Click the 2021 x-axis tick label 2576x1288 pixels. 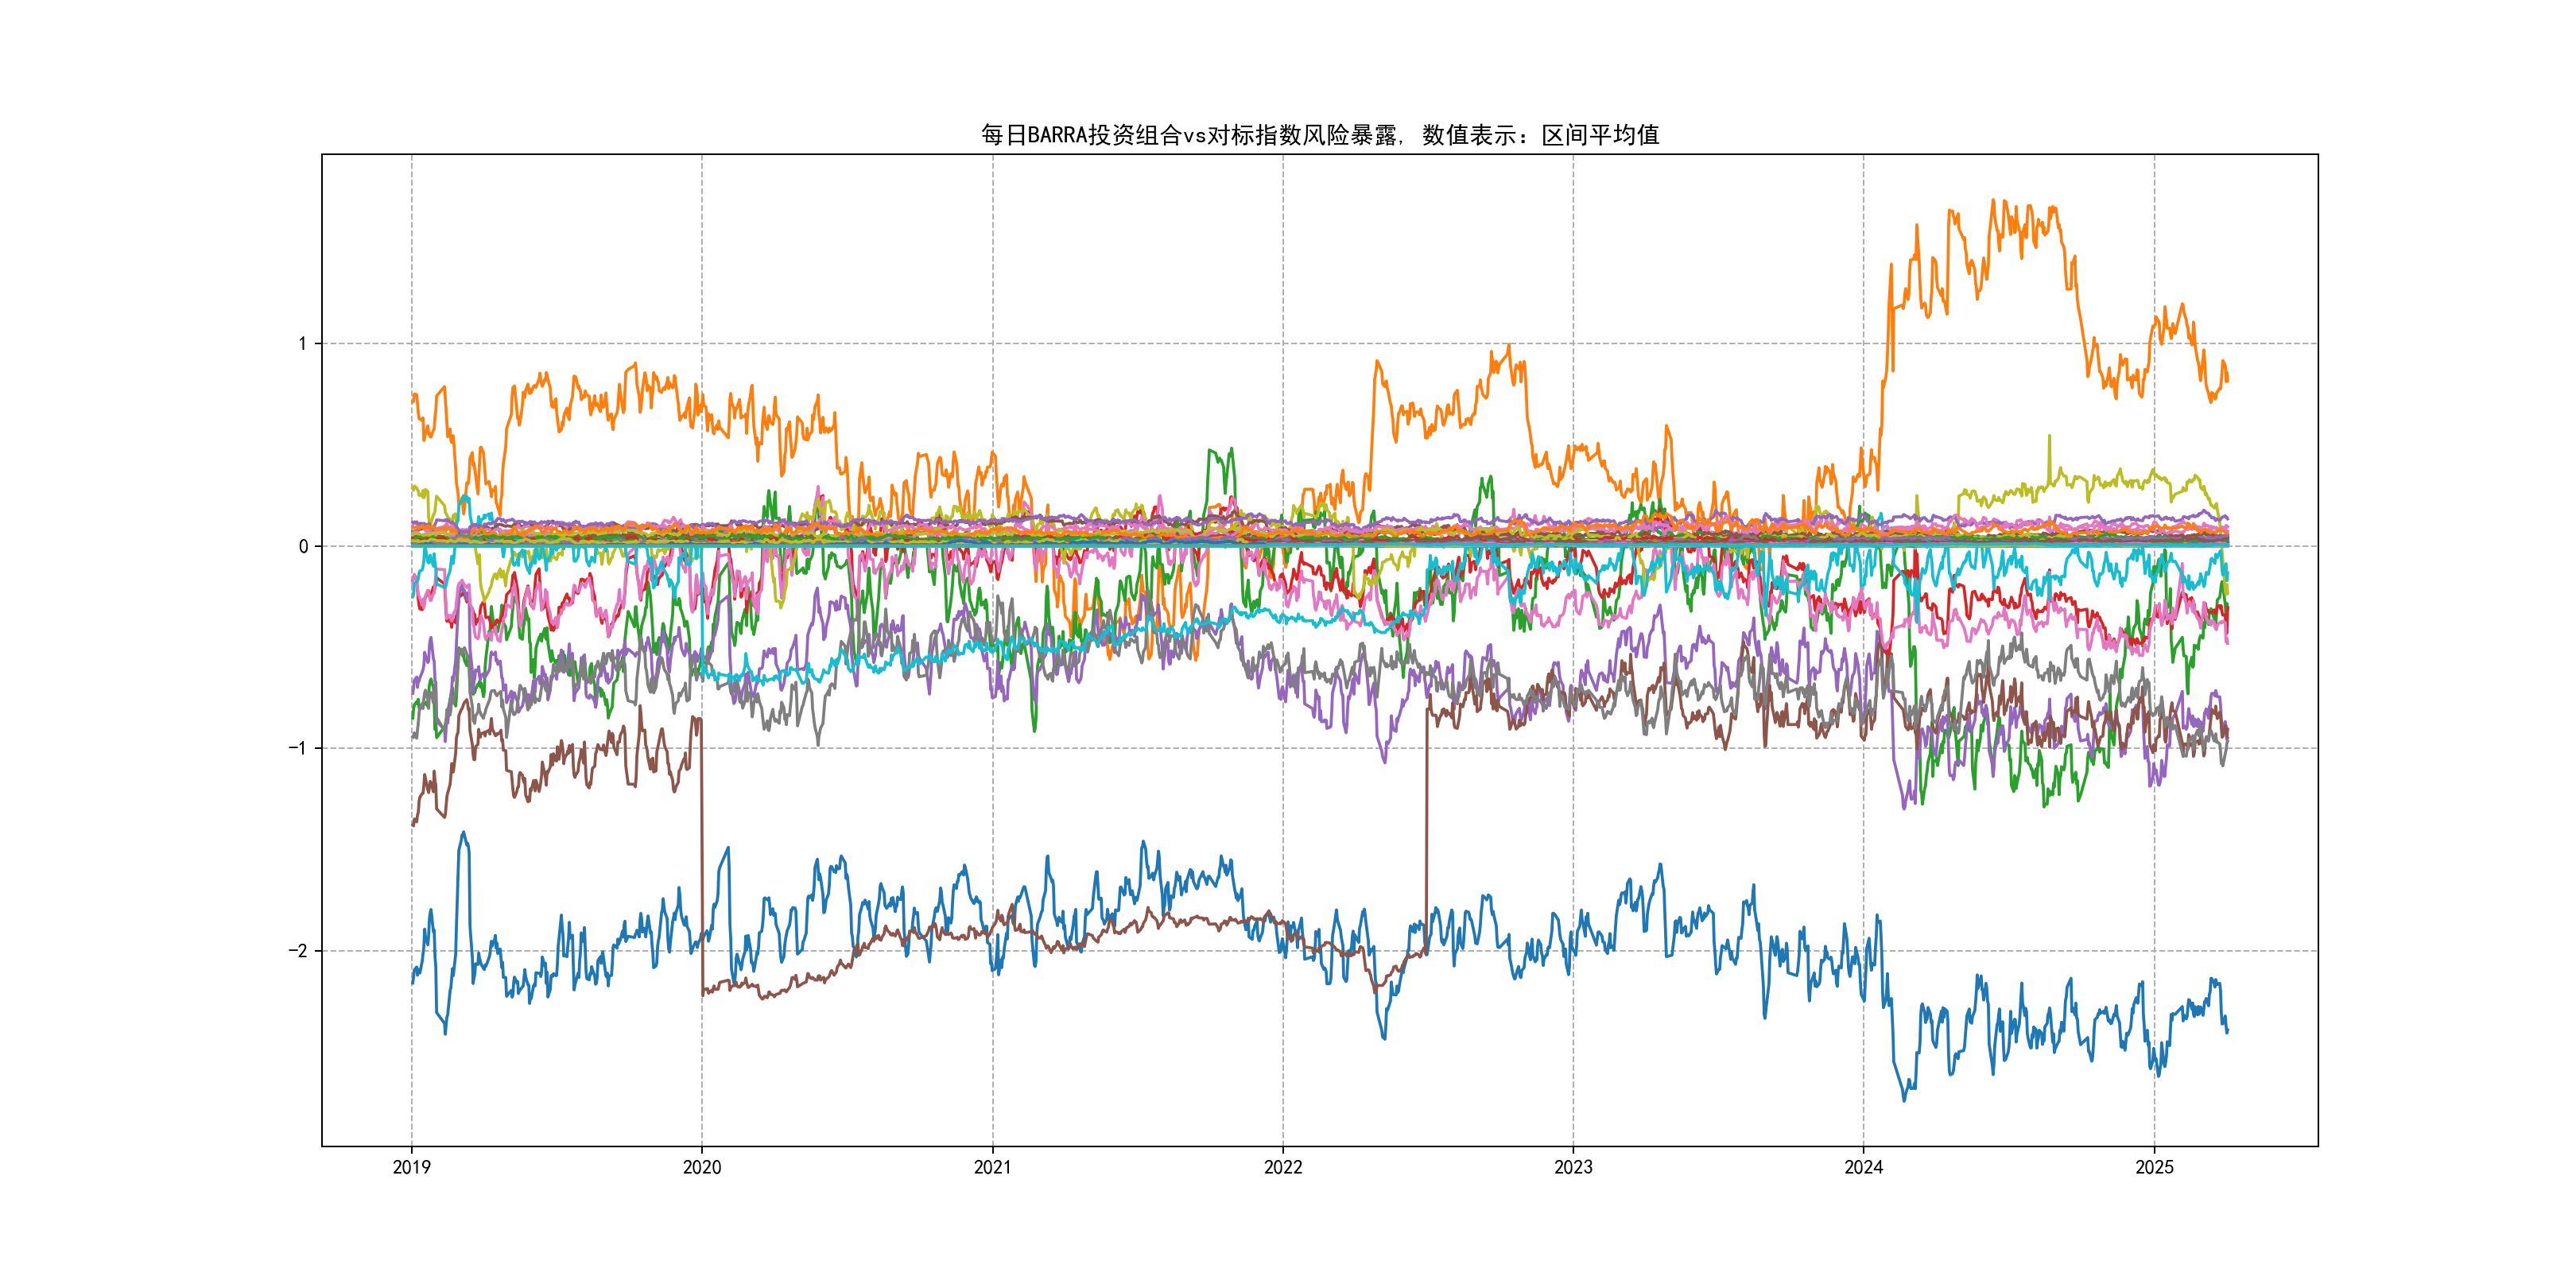[992, 1167]
